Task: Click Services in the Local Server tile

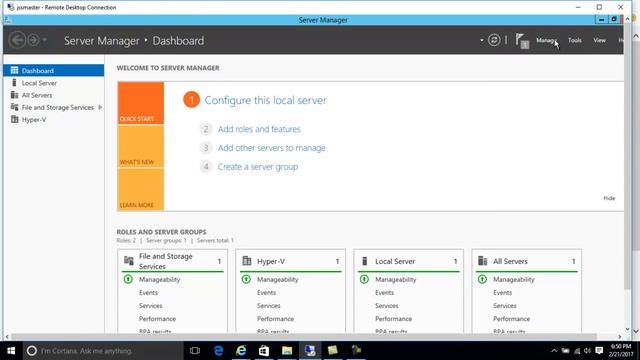Action: [387, 306]
